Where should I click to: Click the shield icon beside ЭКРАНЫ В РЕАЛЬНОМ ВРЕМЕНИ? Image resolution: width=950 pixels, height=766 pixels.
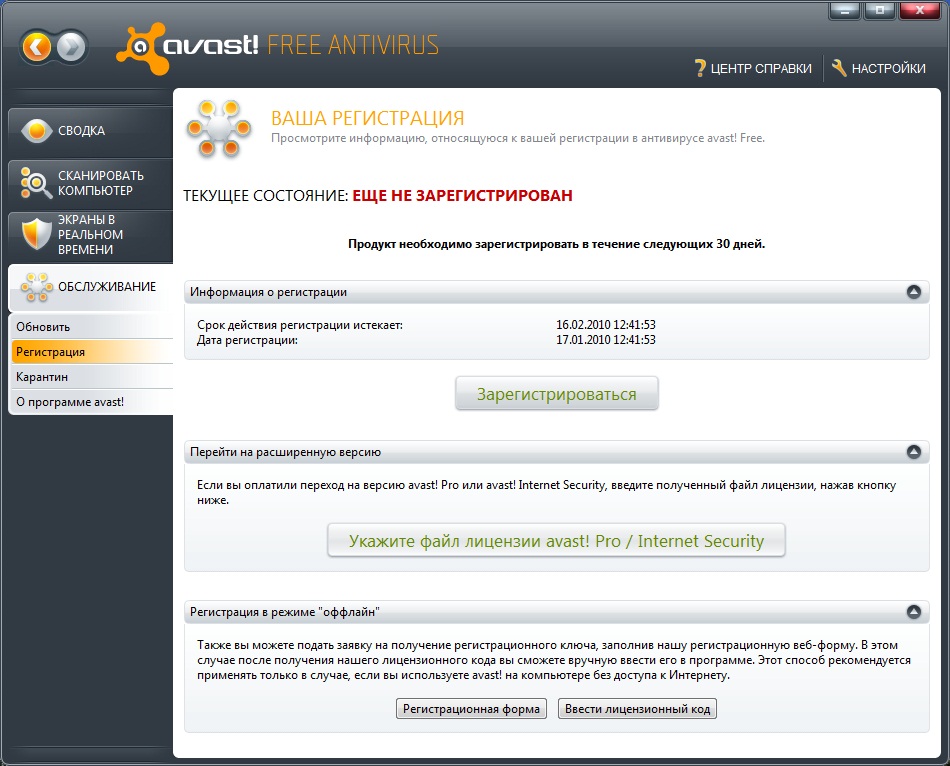click(36, 235)
